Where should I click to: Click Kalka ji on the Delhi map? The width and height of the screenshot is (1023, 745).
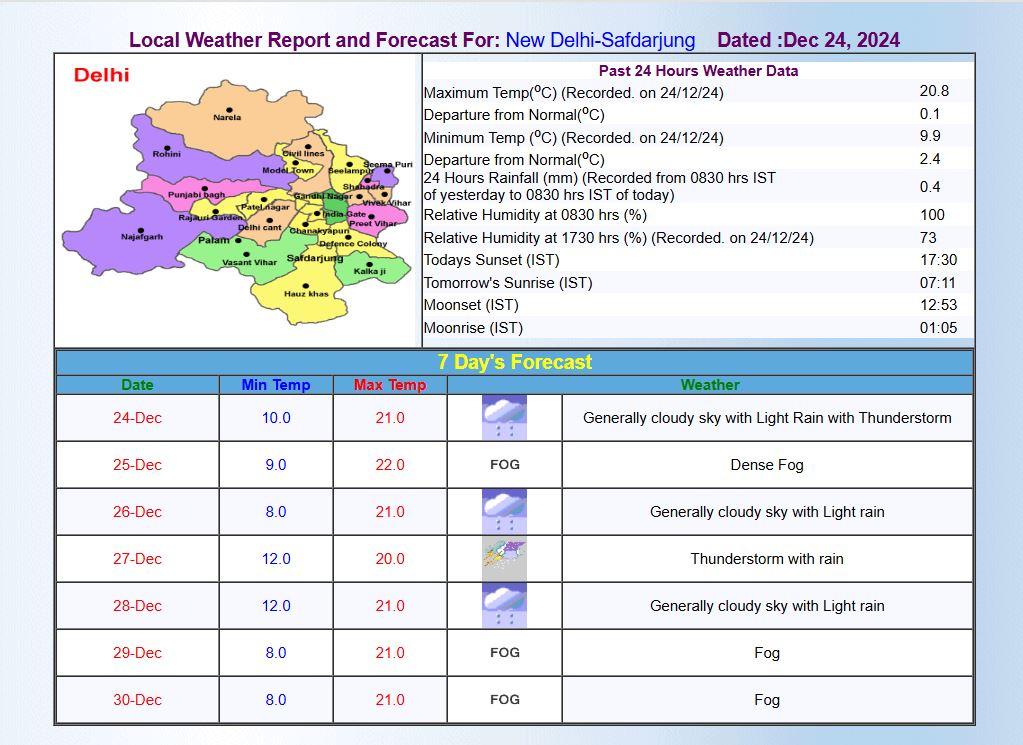[370, 271]
